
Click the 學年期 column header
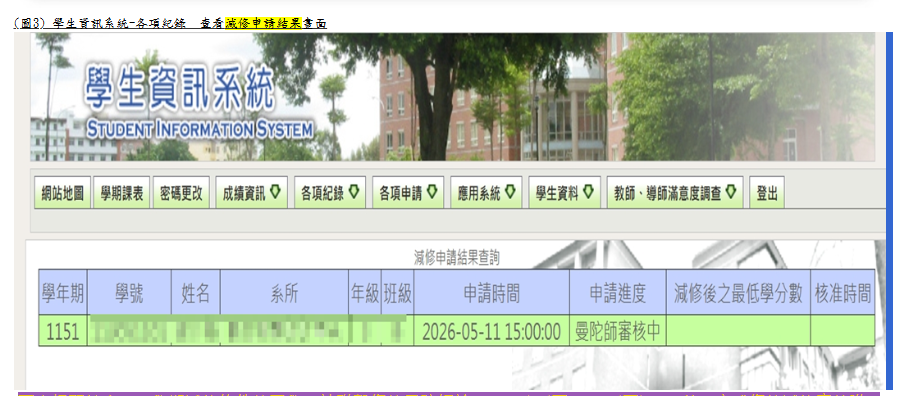pos(63,292)
